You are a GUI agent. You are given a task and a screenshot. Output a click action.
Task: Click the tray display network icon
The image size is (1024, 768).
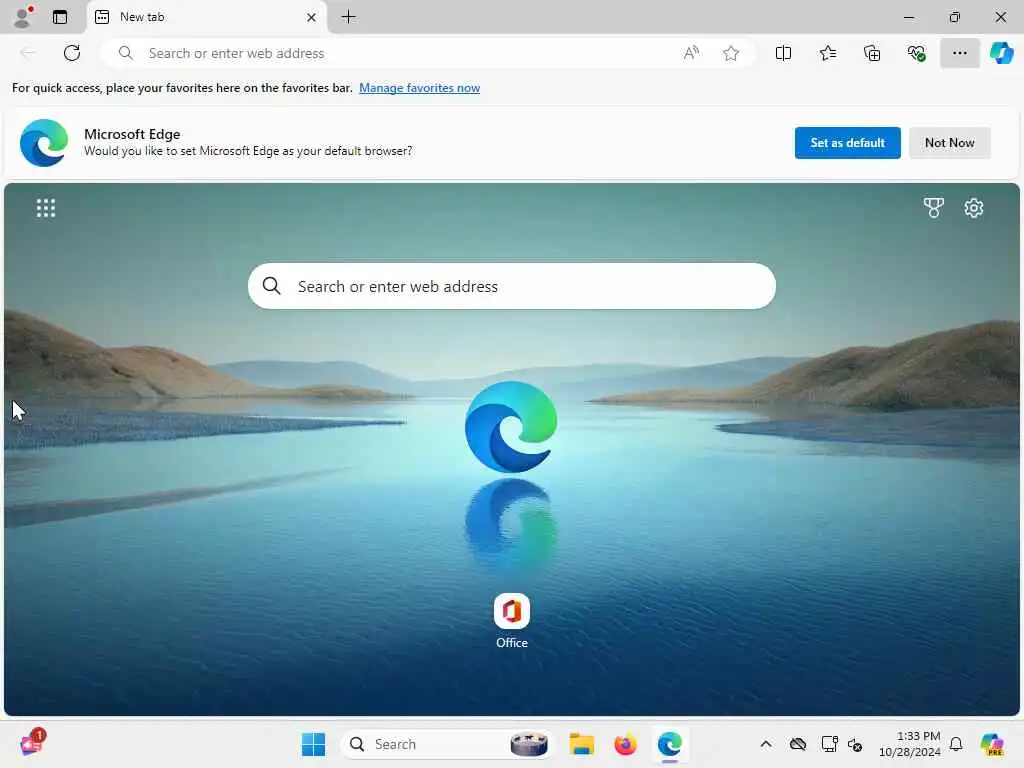[829, 744]
